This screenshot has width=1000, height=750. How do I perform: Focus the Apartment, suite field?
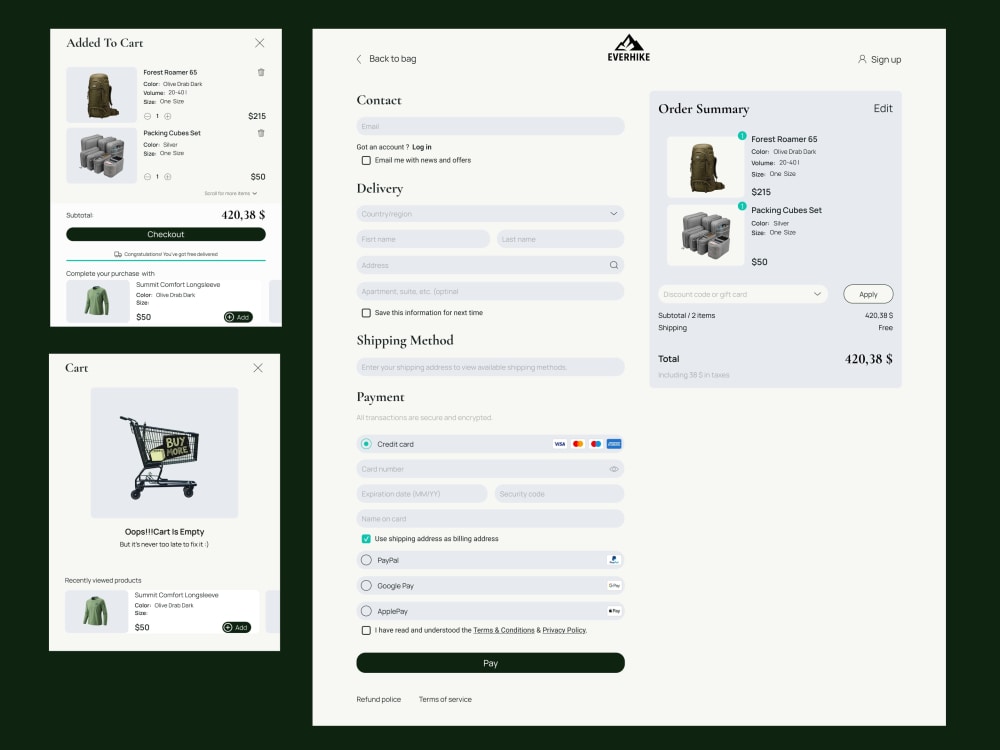(490, 291)
